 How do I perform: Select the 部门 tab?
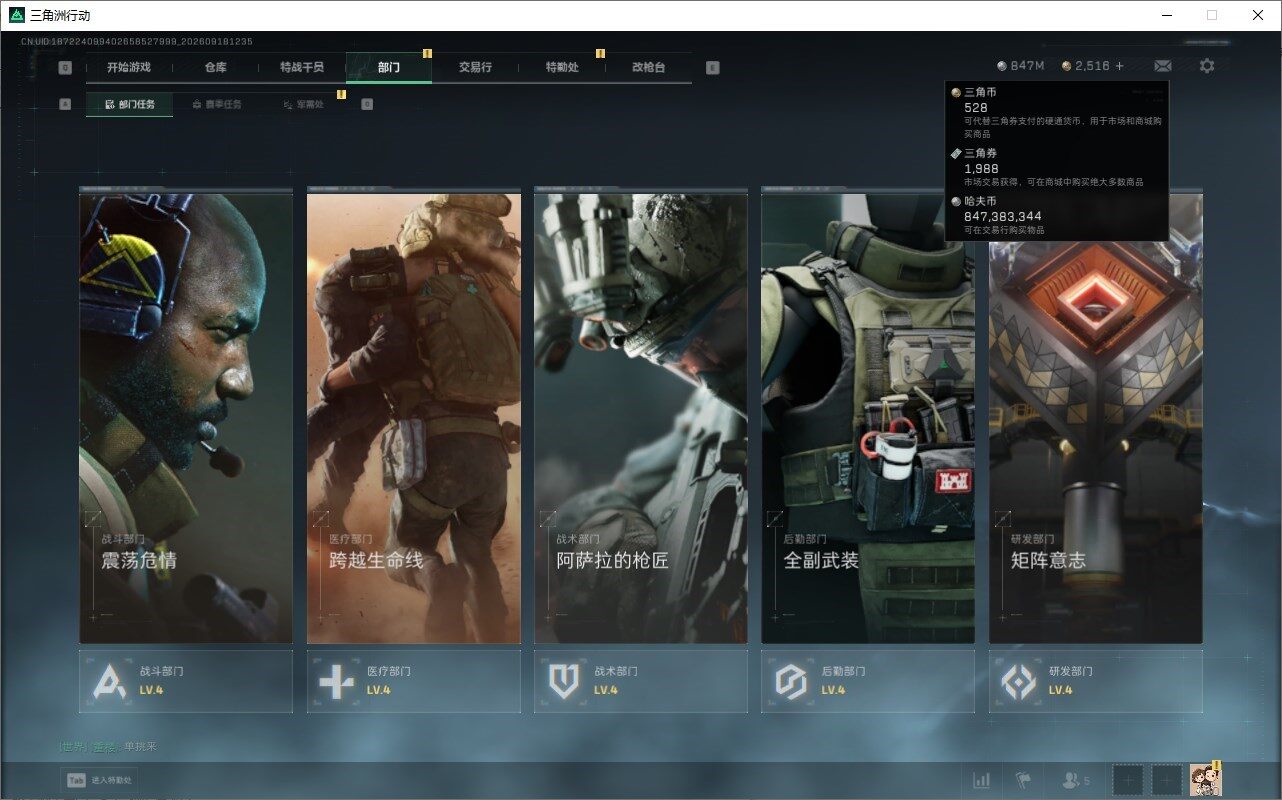(x=389, y=67)
